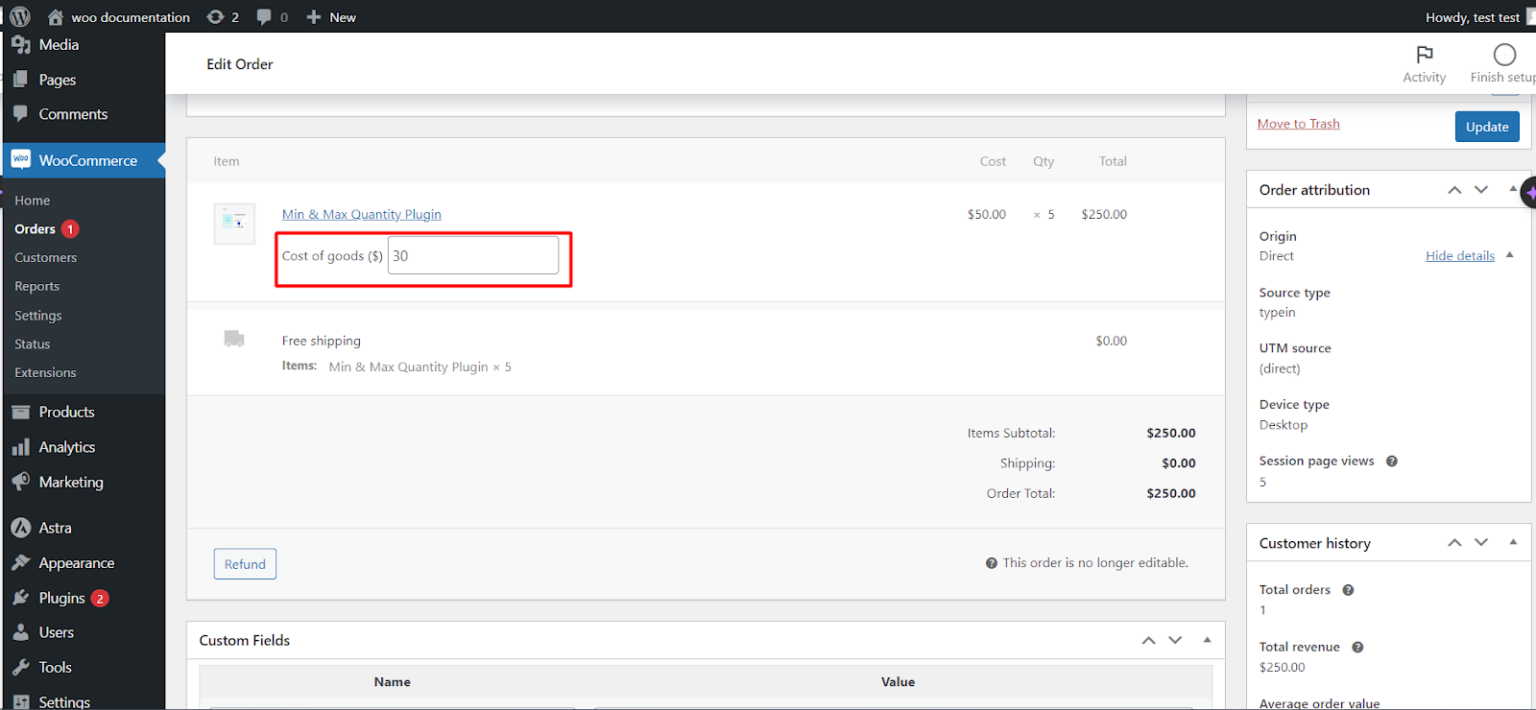Click the Update button
The height and width of the screenshot is (710, 1536).
tap(1487, 126)
